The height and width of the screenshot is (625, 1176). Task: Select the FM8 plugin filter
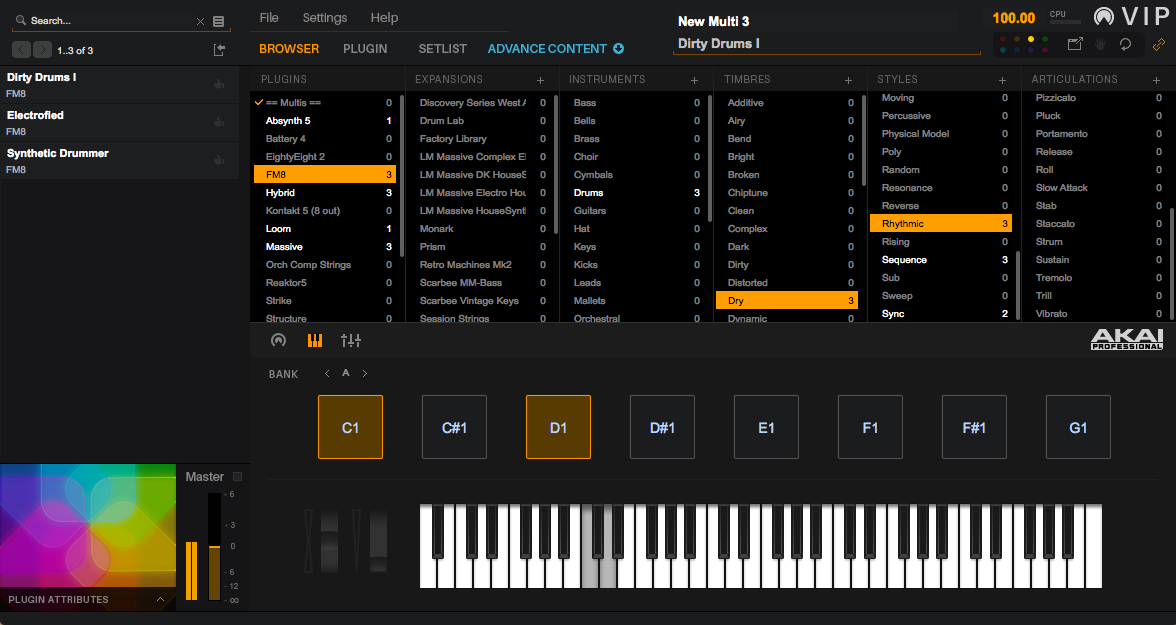coord(325,174)
